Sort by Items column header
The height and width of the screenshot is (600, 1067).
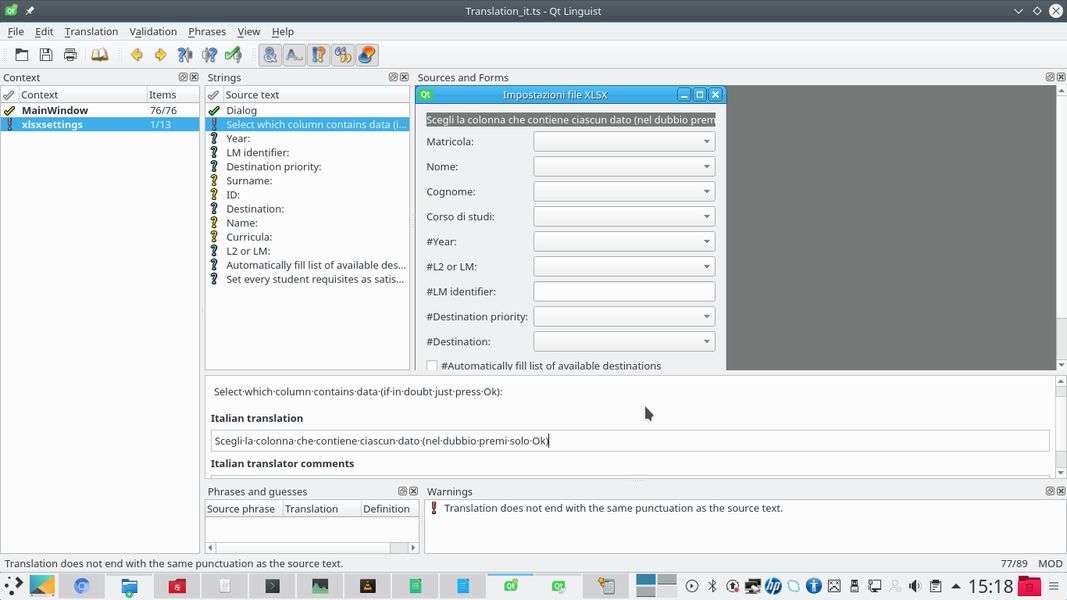tap(173, 95)
